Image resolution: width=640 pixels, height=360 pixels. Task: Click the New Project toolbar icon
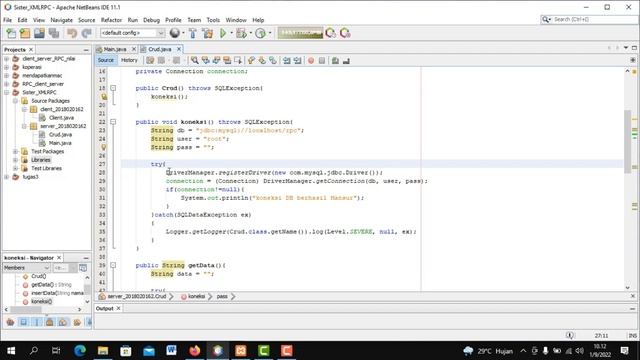coord(25,33)
